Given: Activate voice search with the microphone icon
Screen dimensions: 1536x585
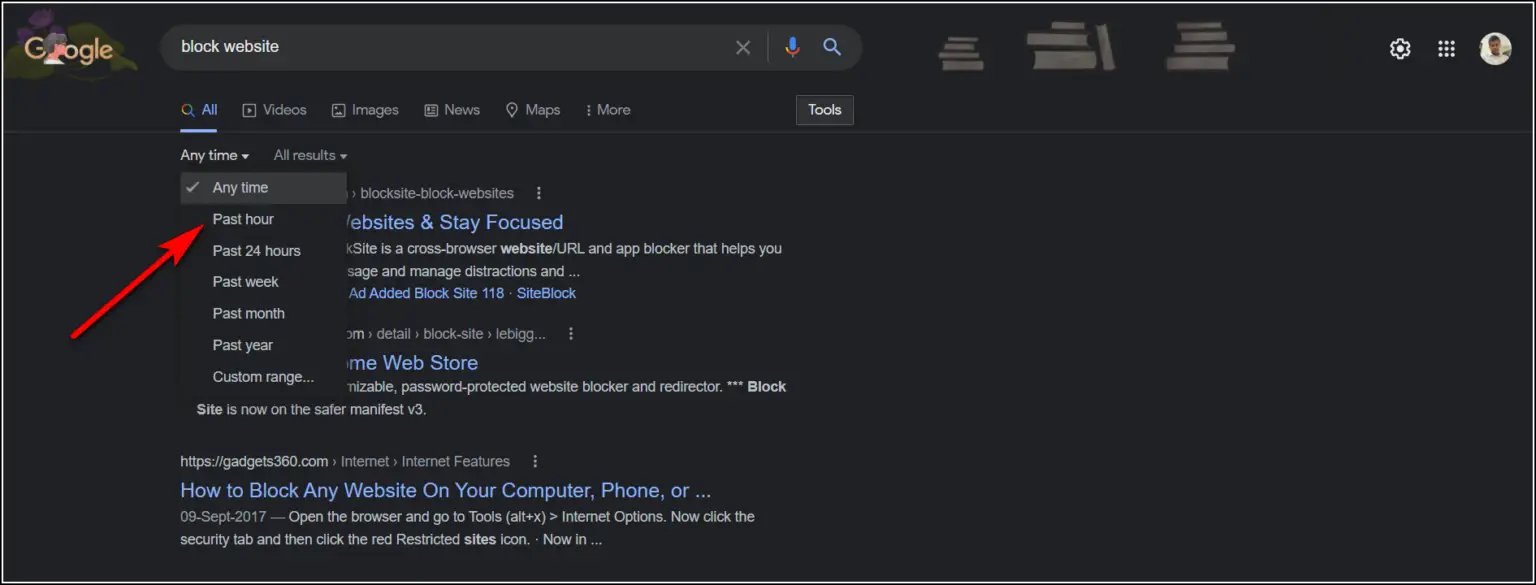Looking at the screenshot, I should click(x=792, y=46).
